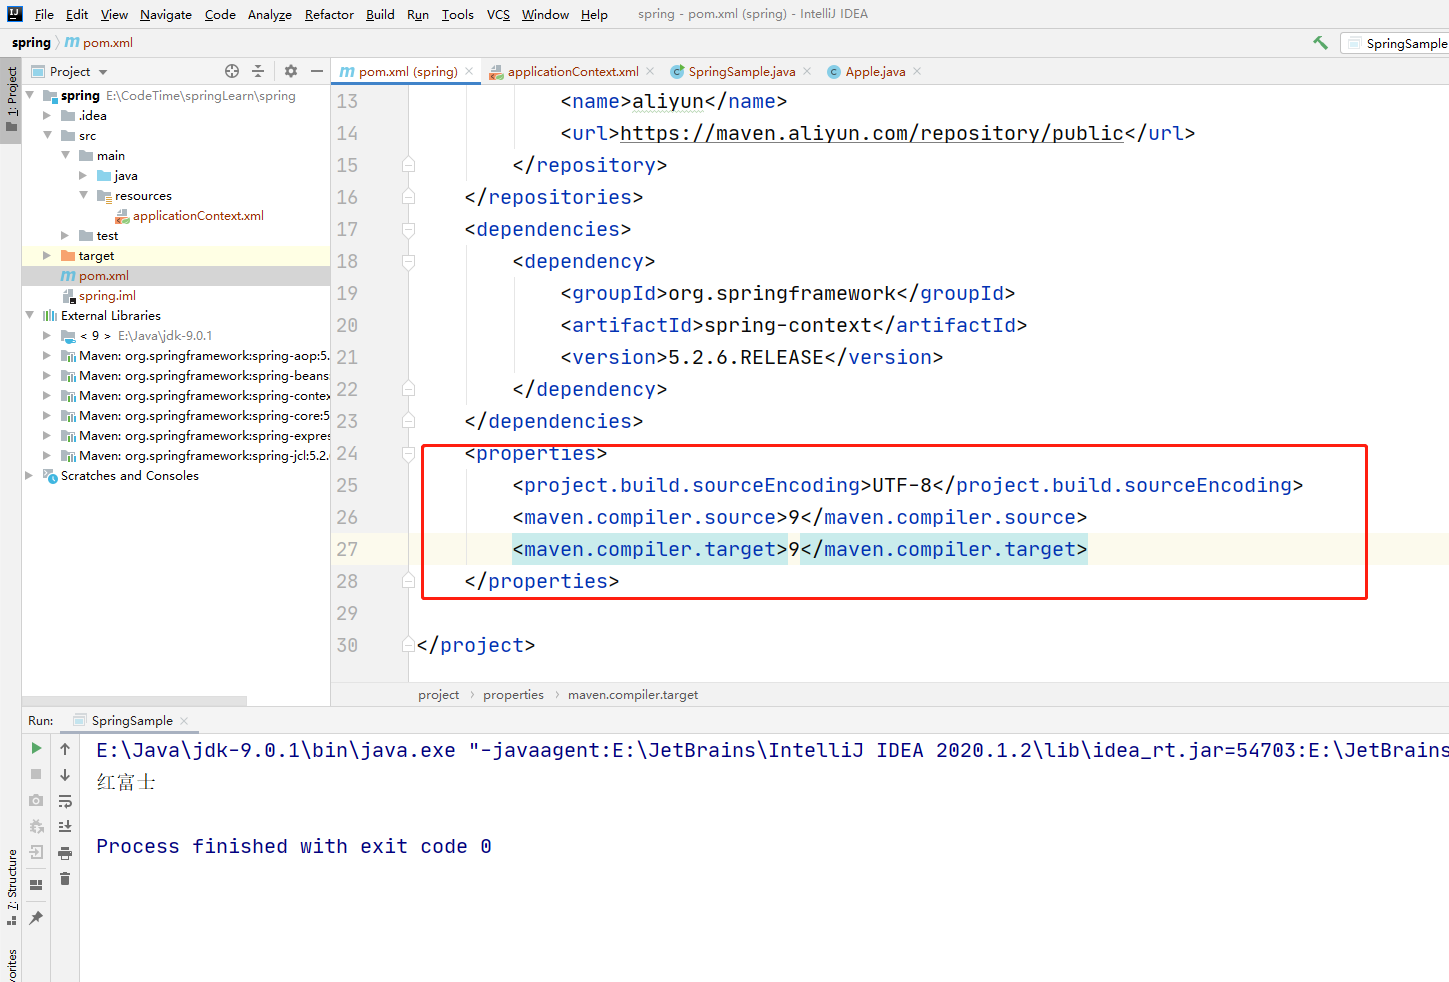The height and width of the screenshot is (982, 1449).
Task: Switch to Apple.java tab
Action: [x=875, y=72]
